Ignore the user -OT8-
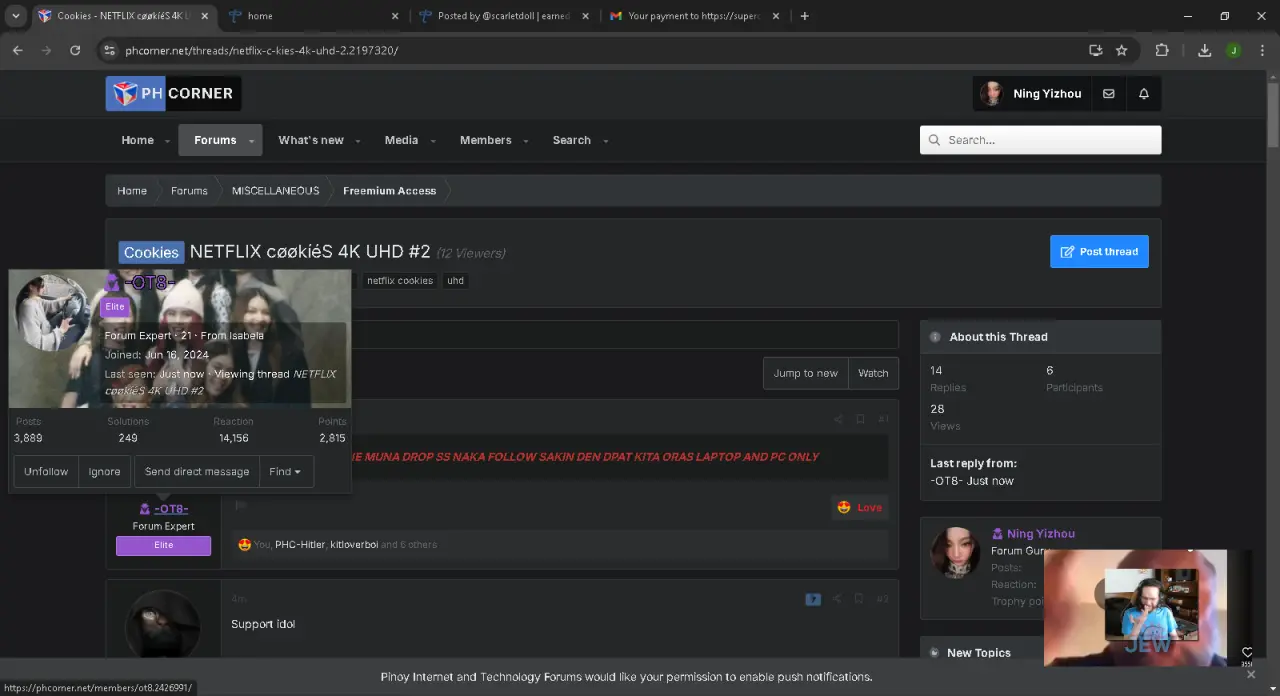This screenshot has height=696, width=1280. coord(104,471)
